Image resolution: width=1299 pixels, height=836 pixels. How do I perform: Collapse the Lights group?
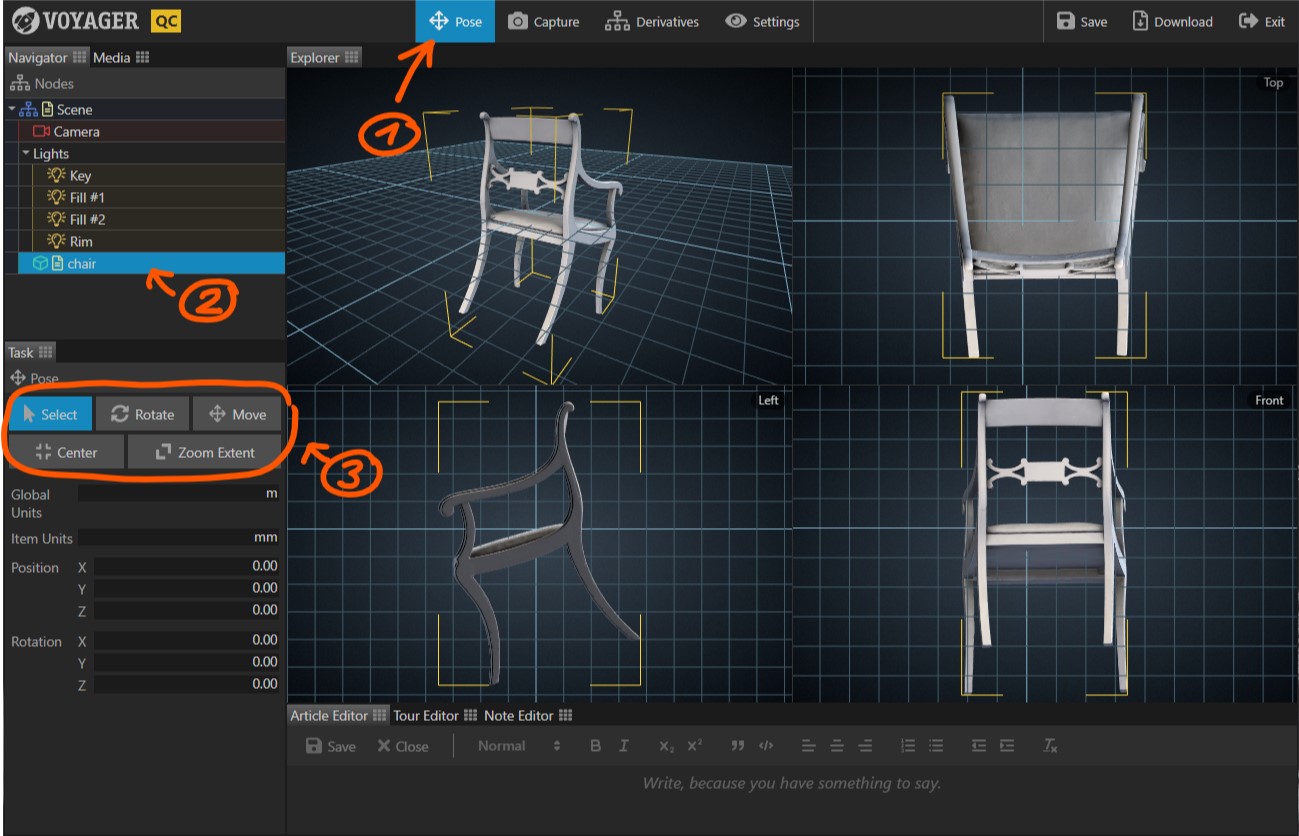tap(26, 154)
